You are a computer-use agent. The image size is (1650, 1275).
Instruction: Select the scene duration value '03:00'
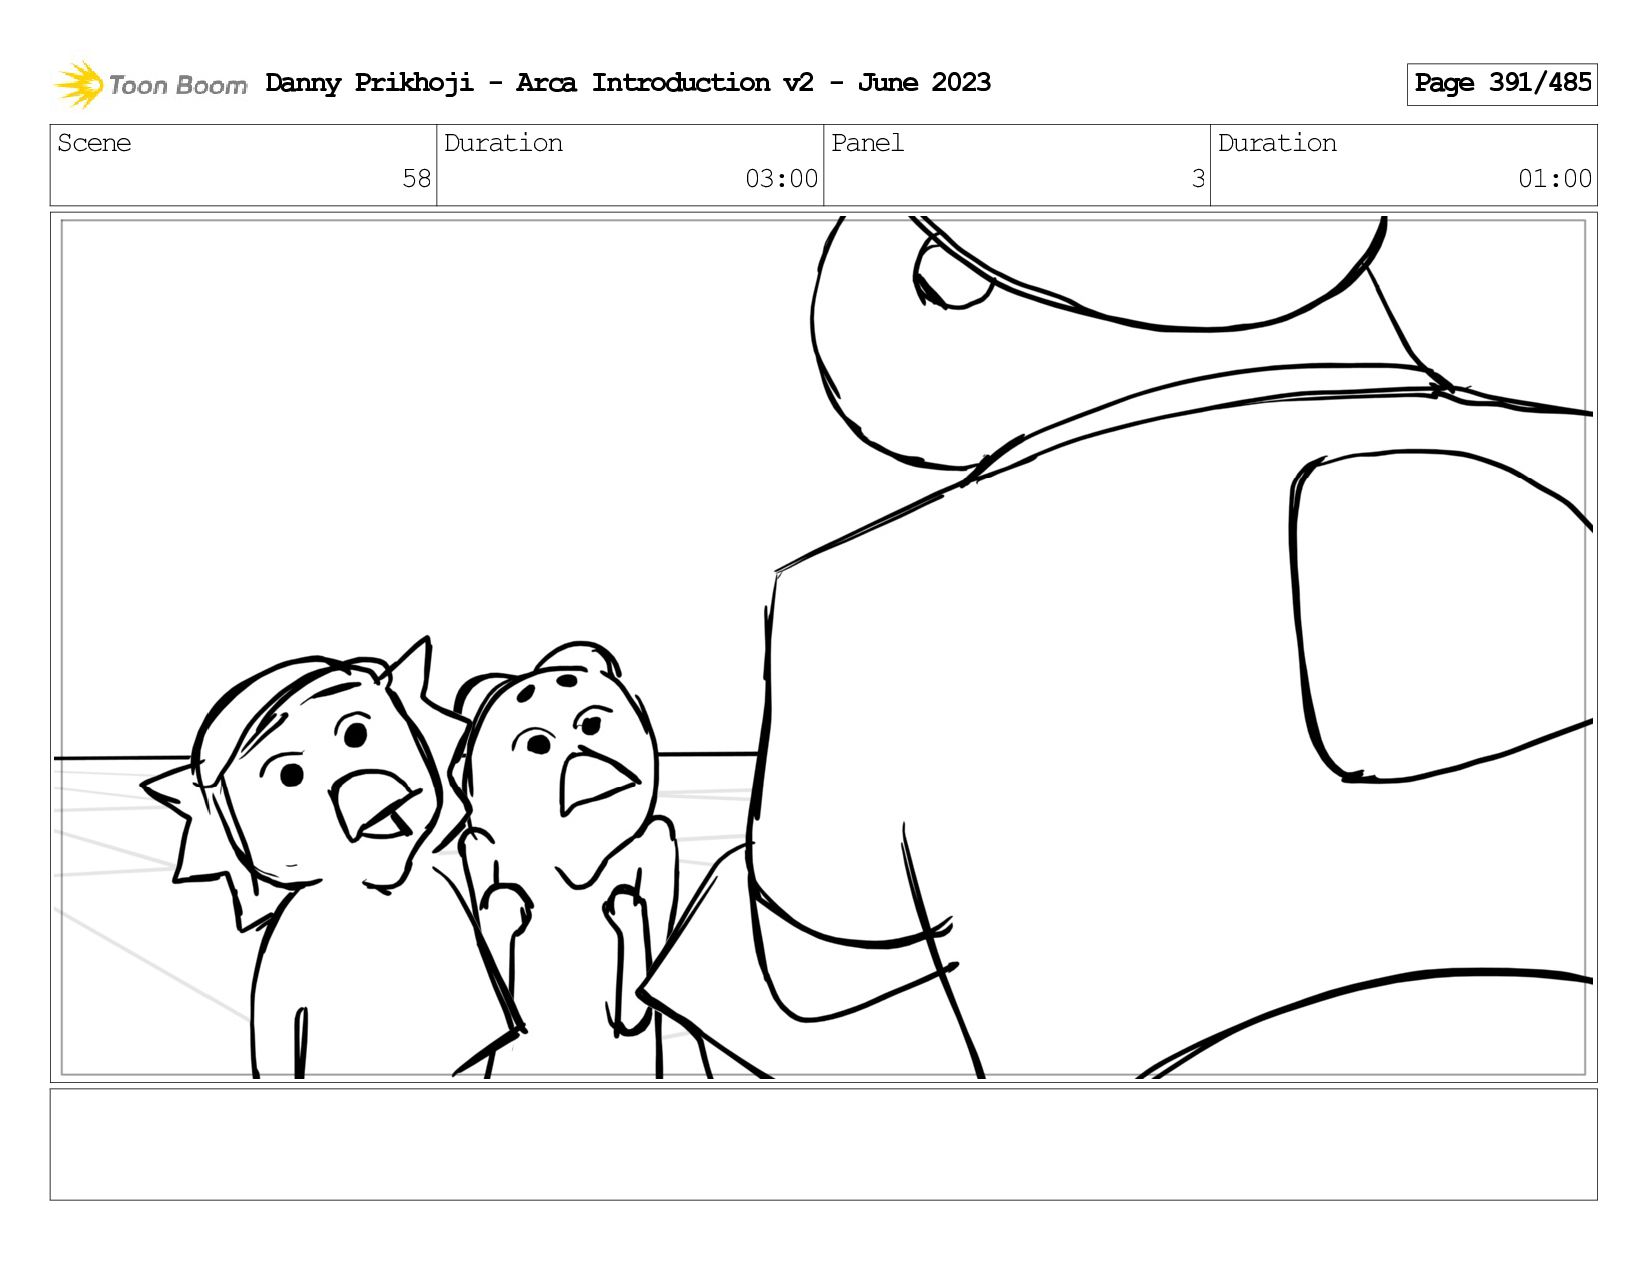(x=781, y=179)
